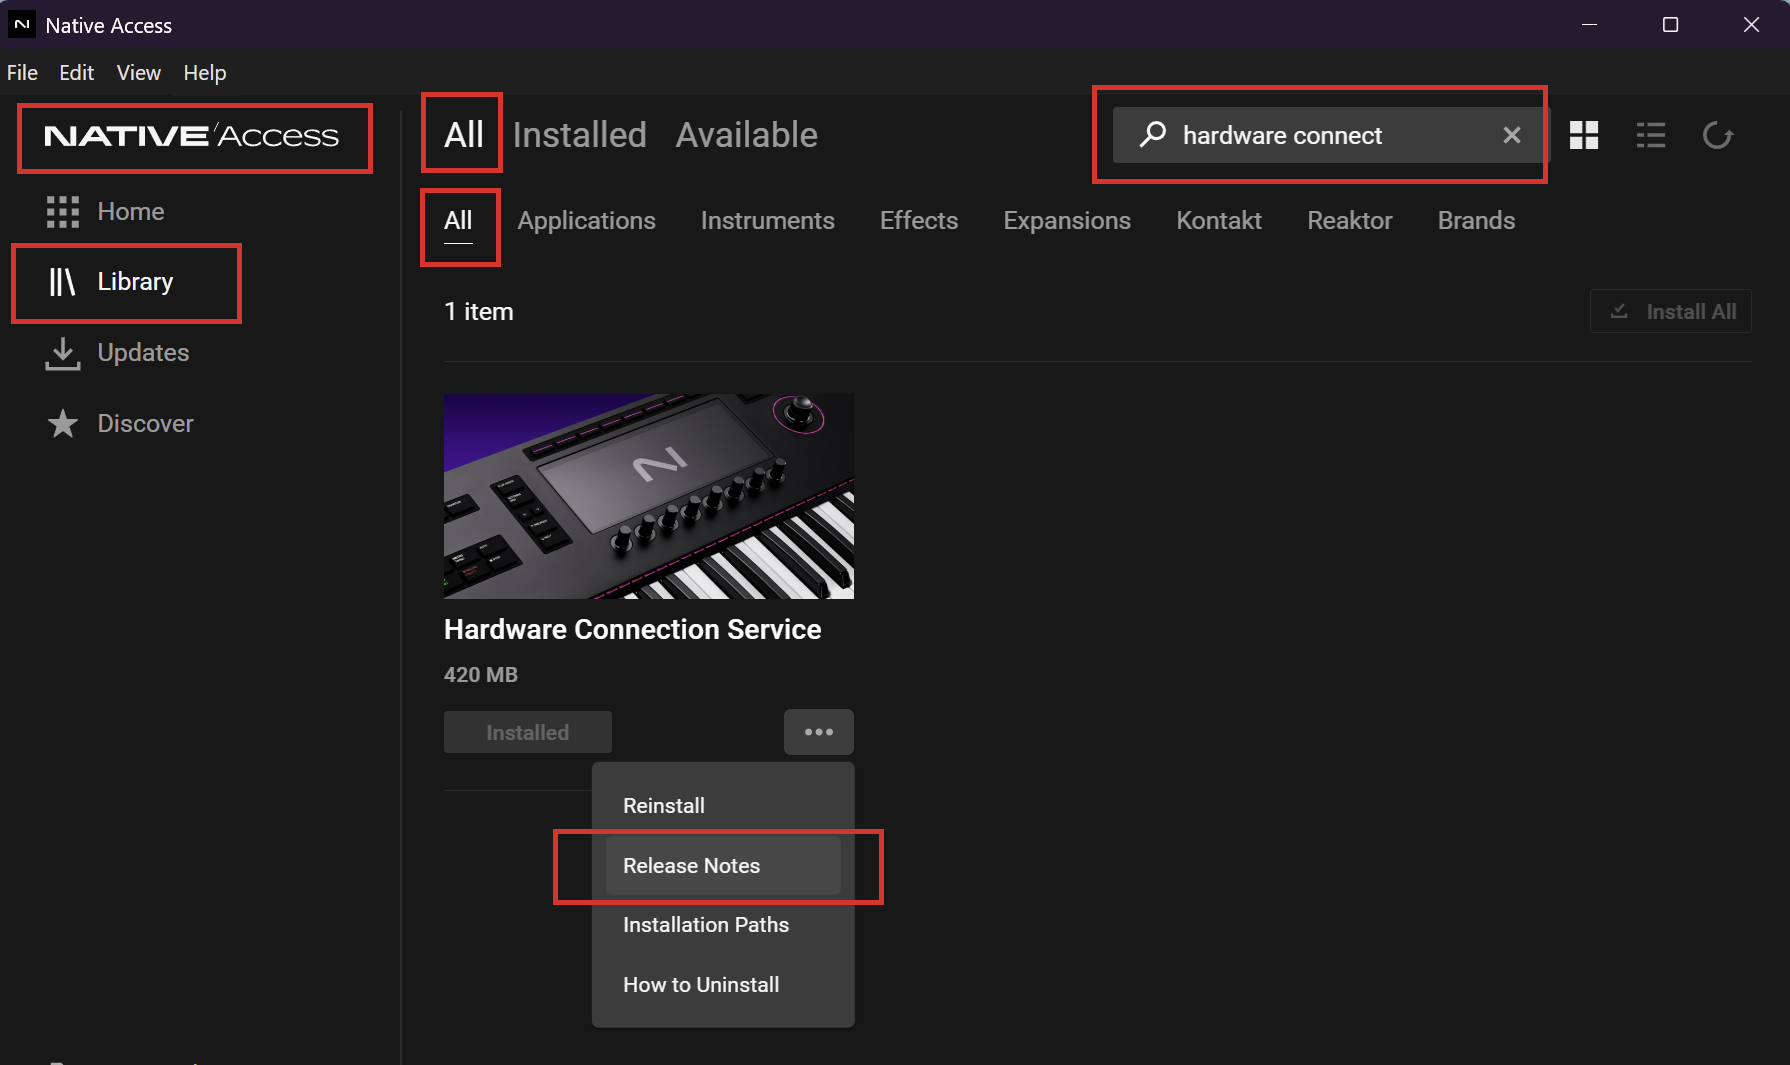The height and width of the screenshot is (1065, 1790).
Task: Close the Native Access window
Action: (1751, 25)
